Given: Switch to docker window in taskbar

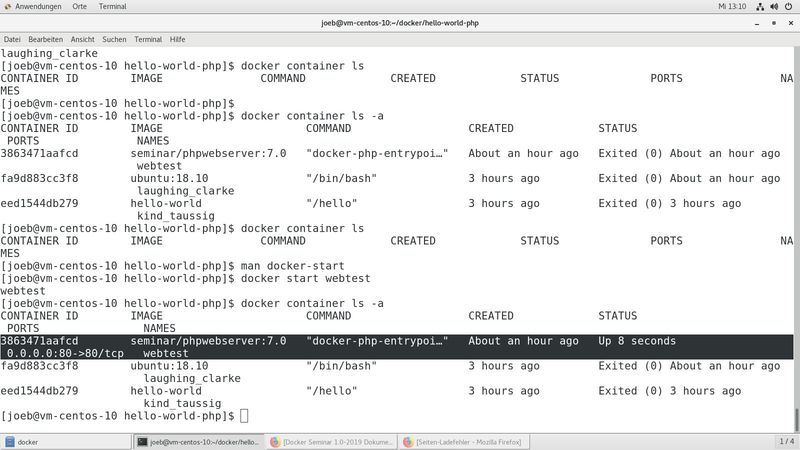Looking at the screenshot, I should point(66,442).
